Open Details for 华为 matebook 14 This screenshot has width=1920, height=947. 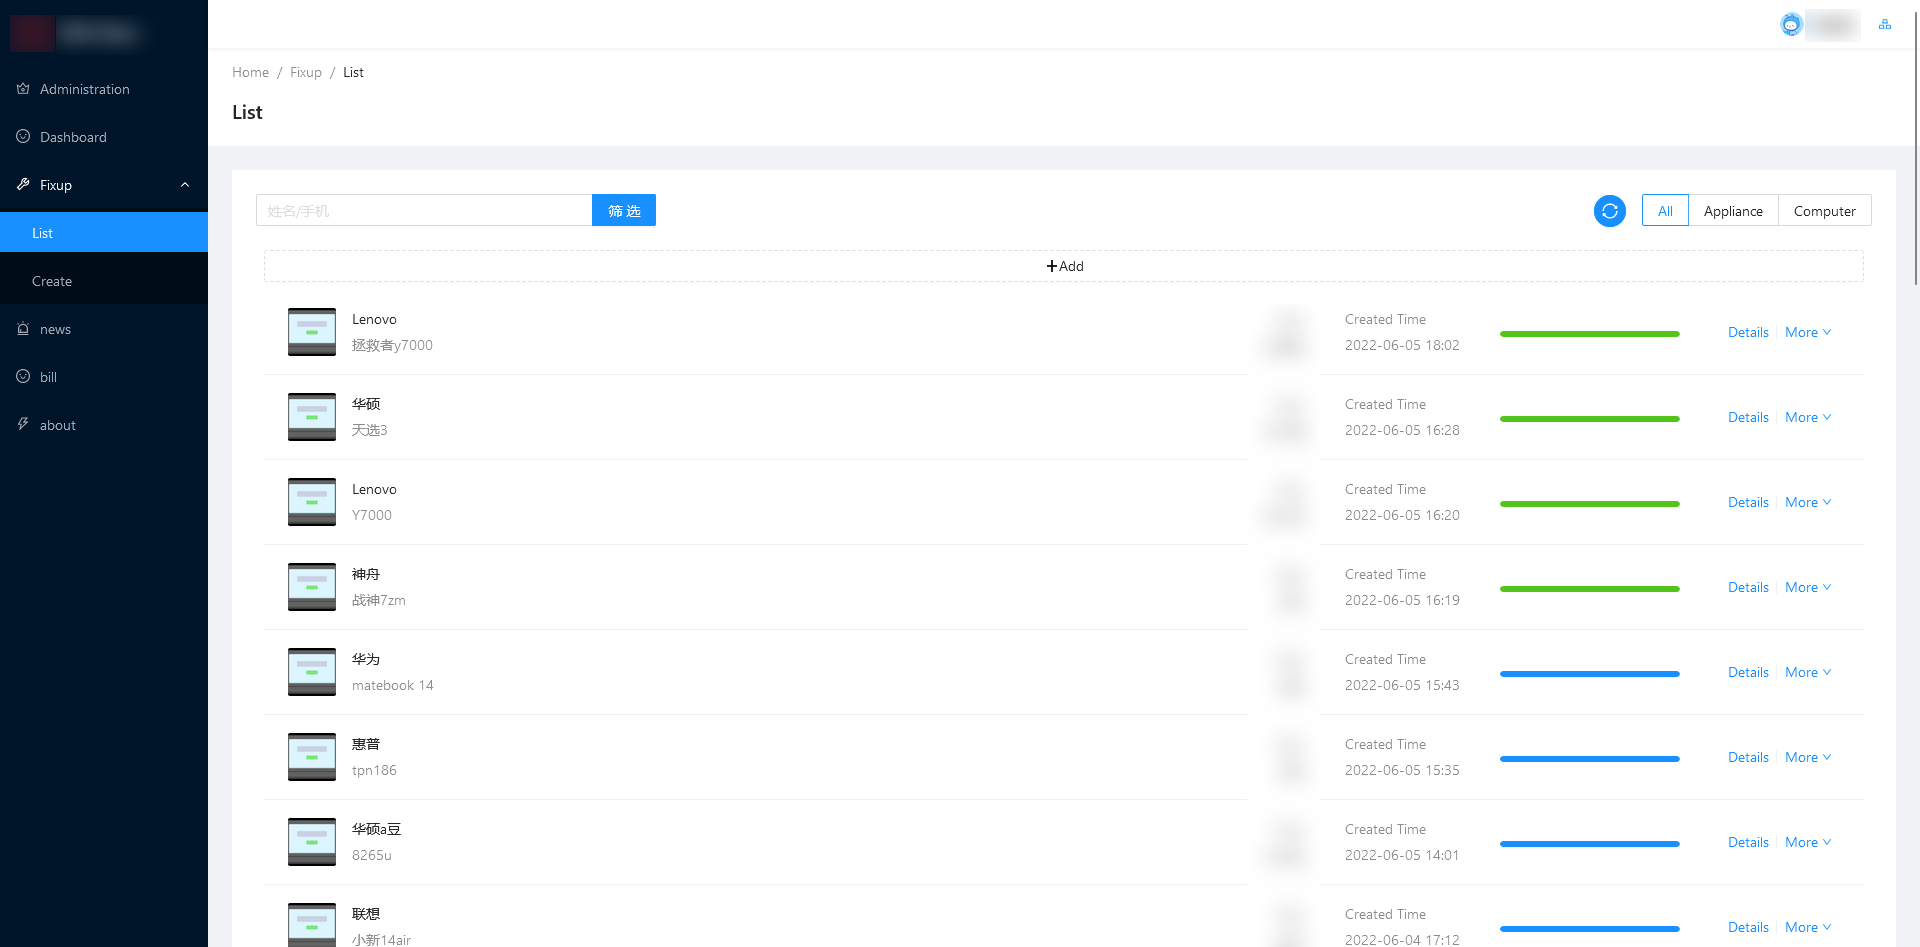tap(1748, 672)
